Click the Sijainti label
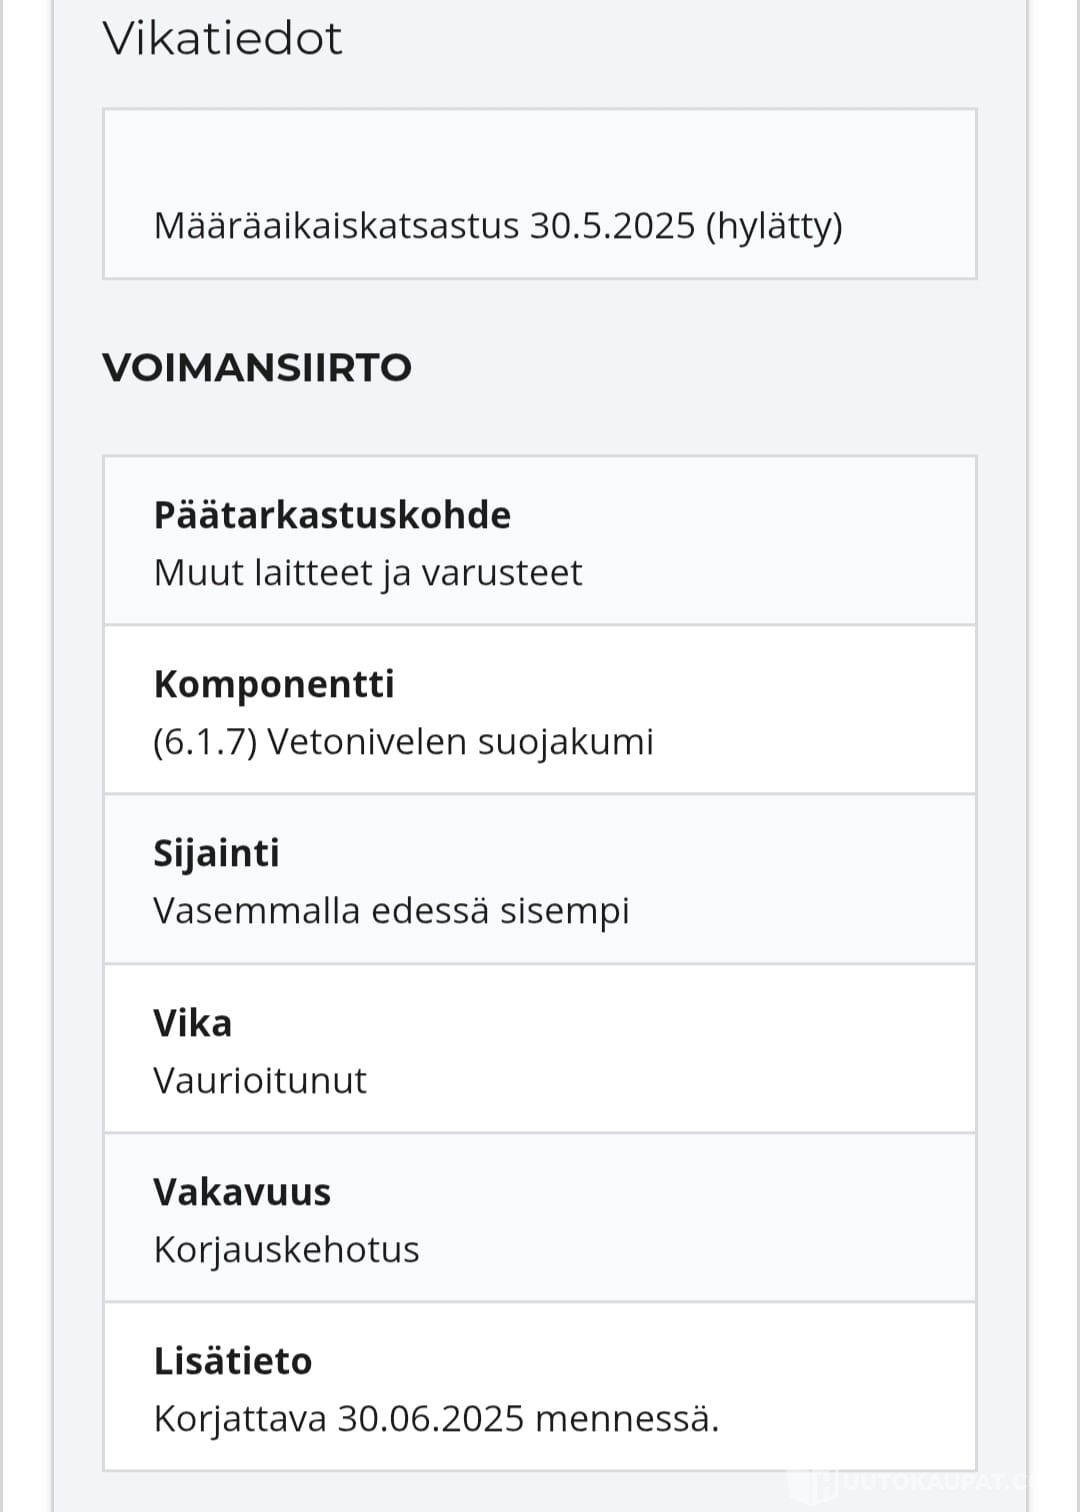This screenshot has width=1080, height=1512. pos(216,853)
